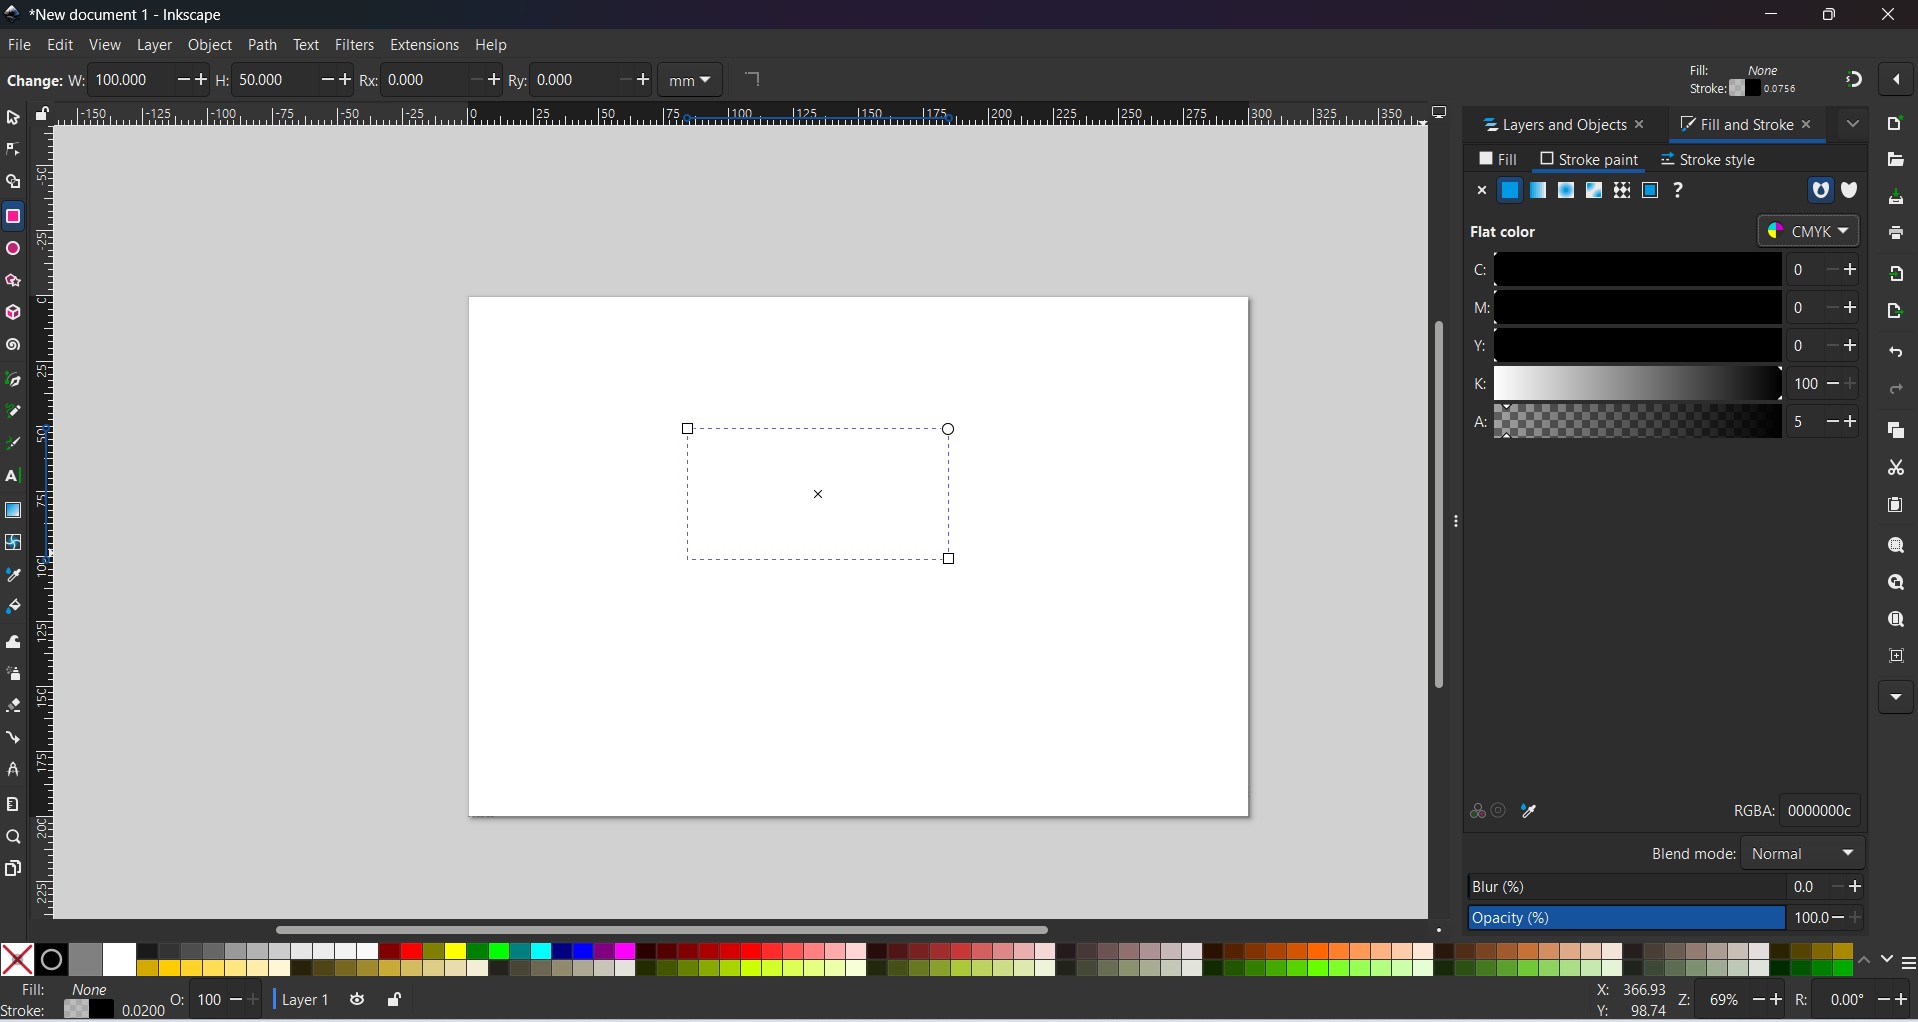This screenshot has width=1918, height=1022.
Task: Select the Tweak tool
Action: point(13,642)
